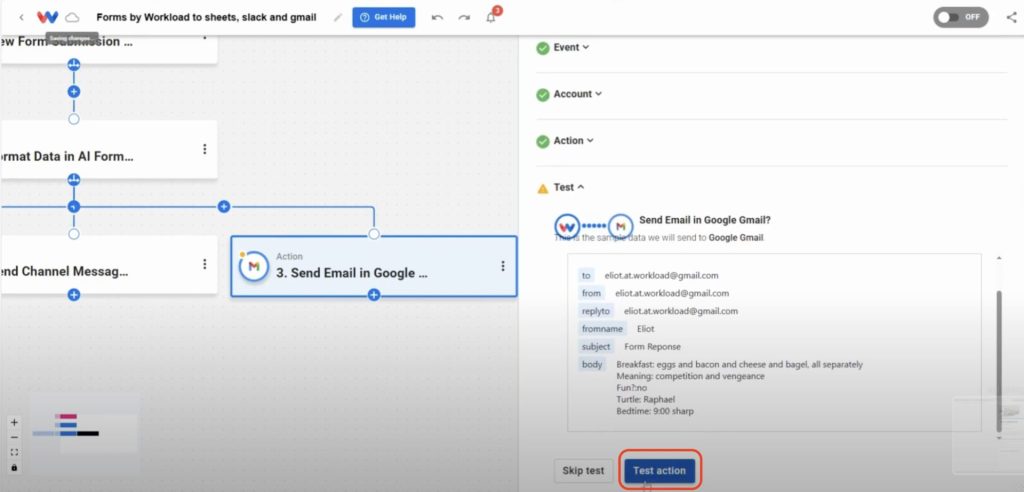Select the Gmail icon on action 3

click(254, 266)
